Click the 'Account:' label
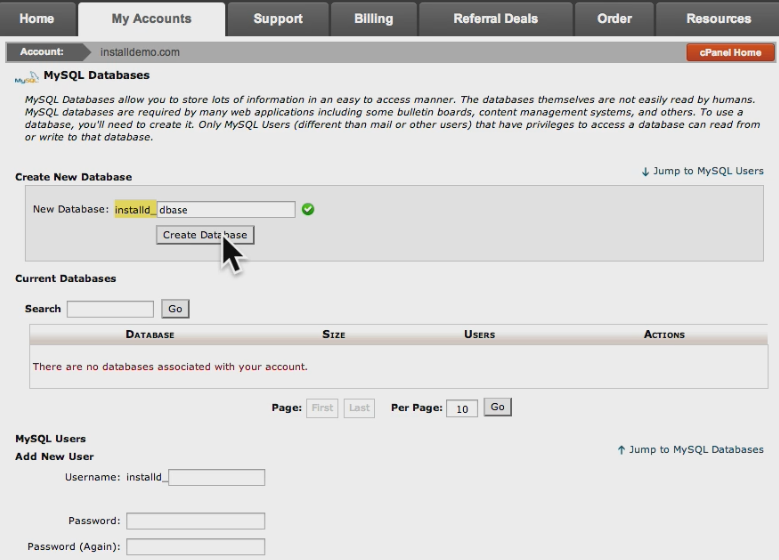This screenshot has height=560, width=779. tap(42, 52)
